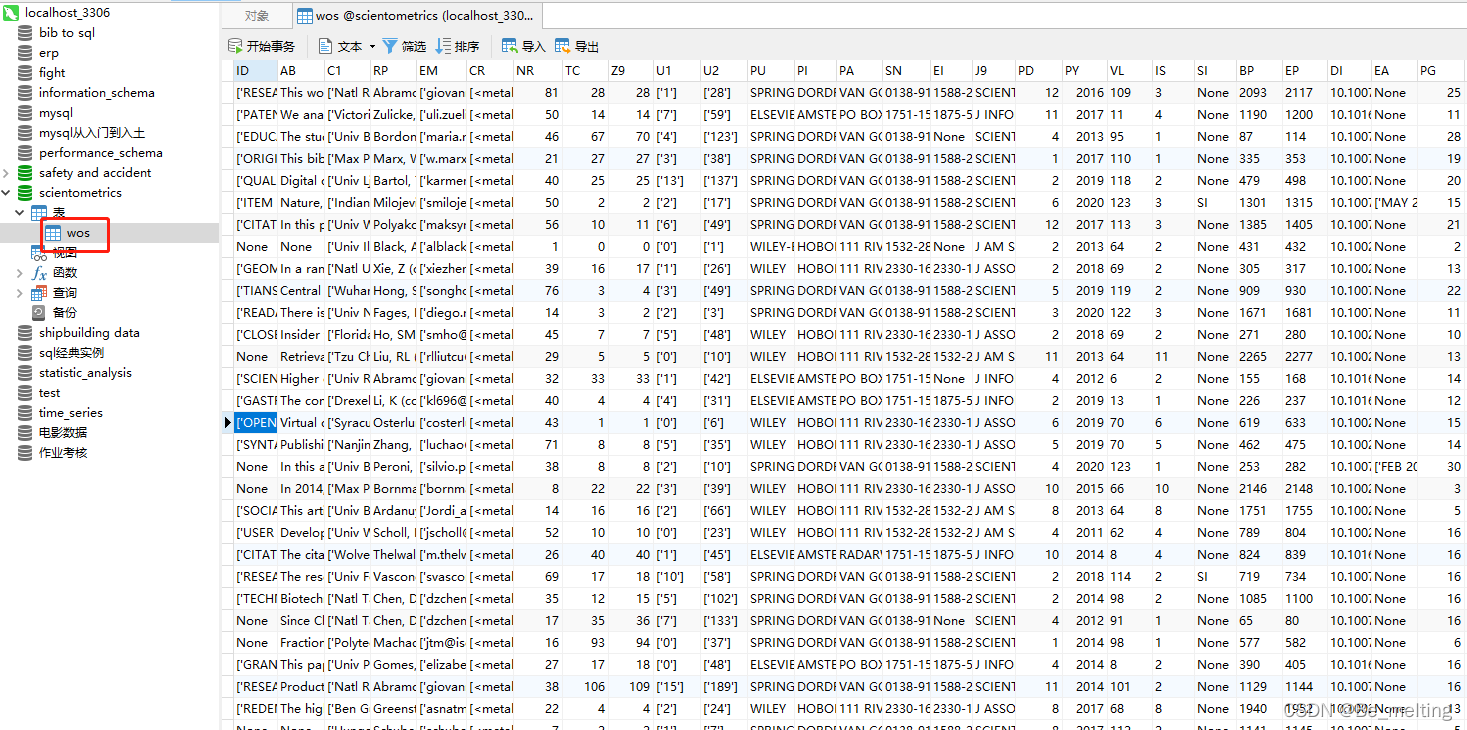Select the test database
1467x730 pixels.
click(50, 393)
